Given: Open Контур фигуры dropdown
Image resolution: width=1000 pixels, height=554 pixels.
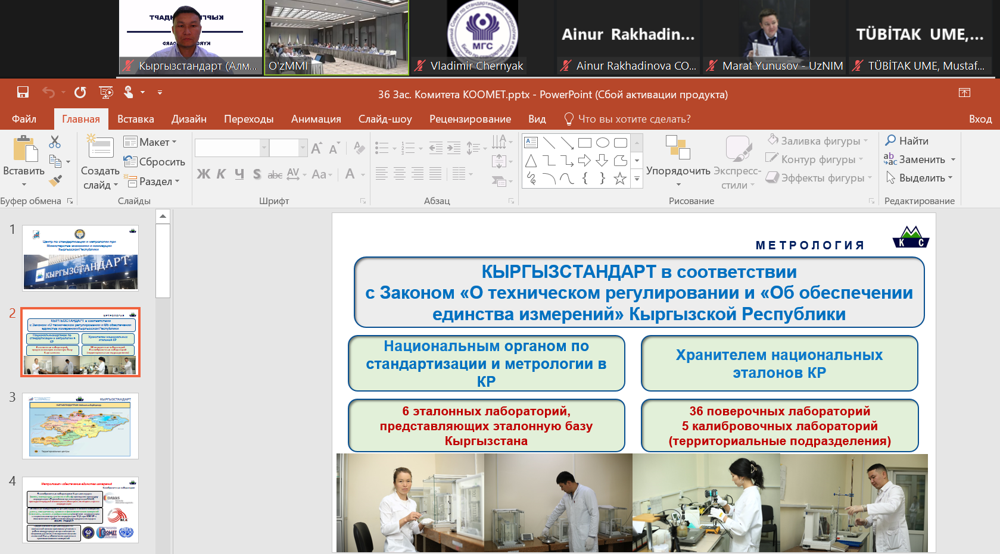Looking at the screenshot, I should tap(814, 159).
